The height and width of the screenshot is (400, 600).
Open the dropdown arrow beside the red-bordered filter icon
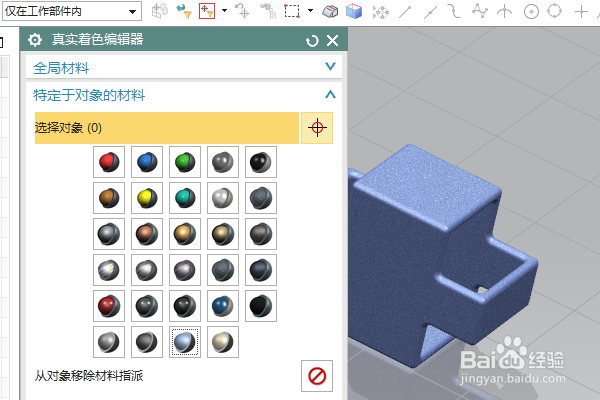(x=225, y=11)
